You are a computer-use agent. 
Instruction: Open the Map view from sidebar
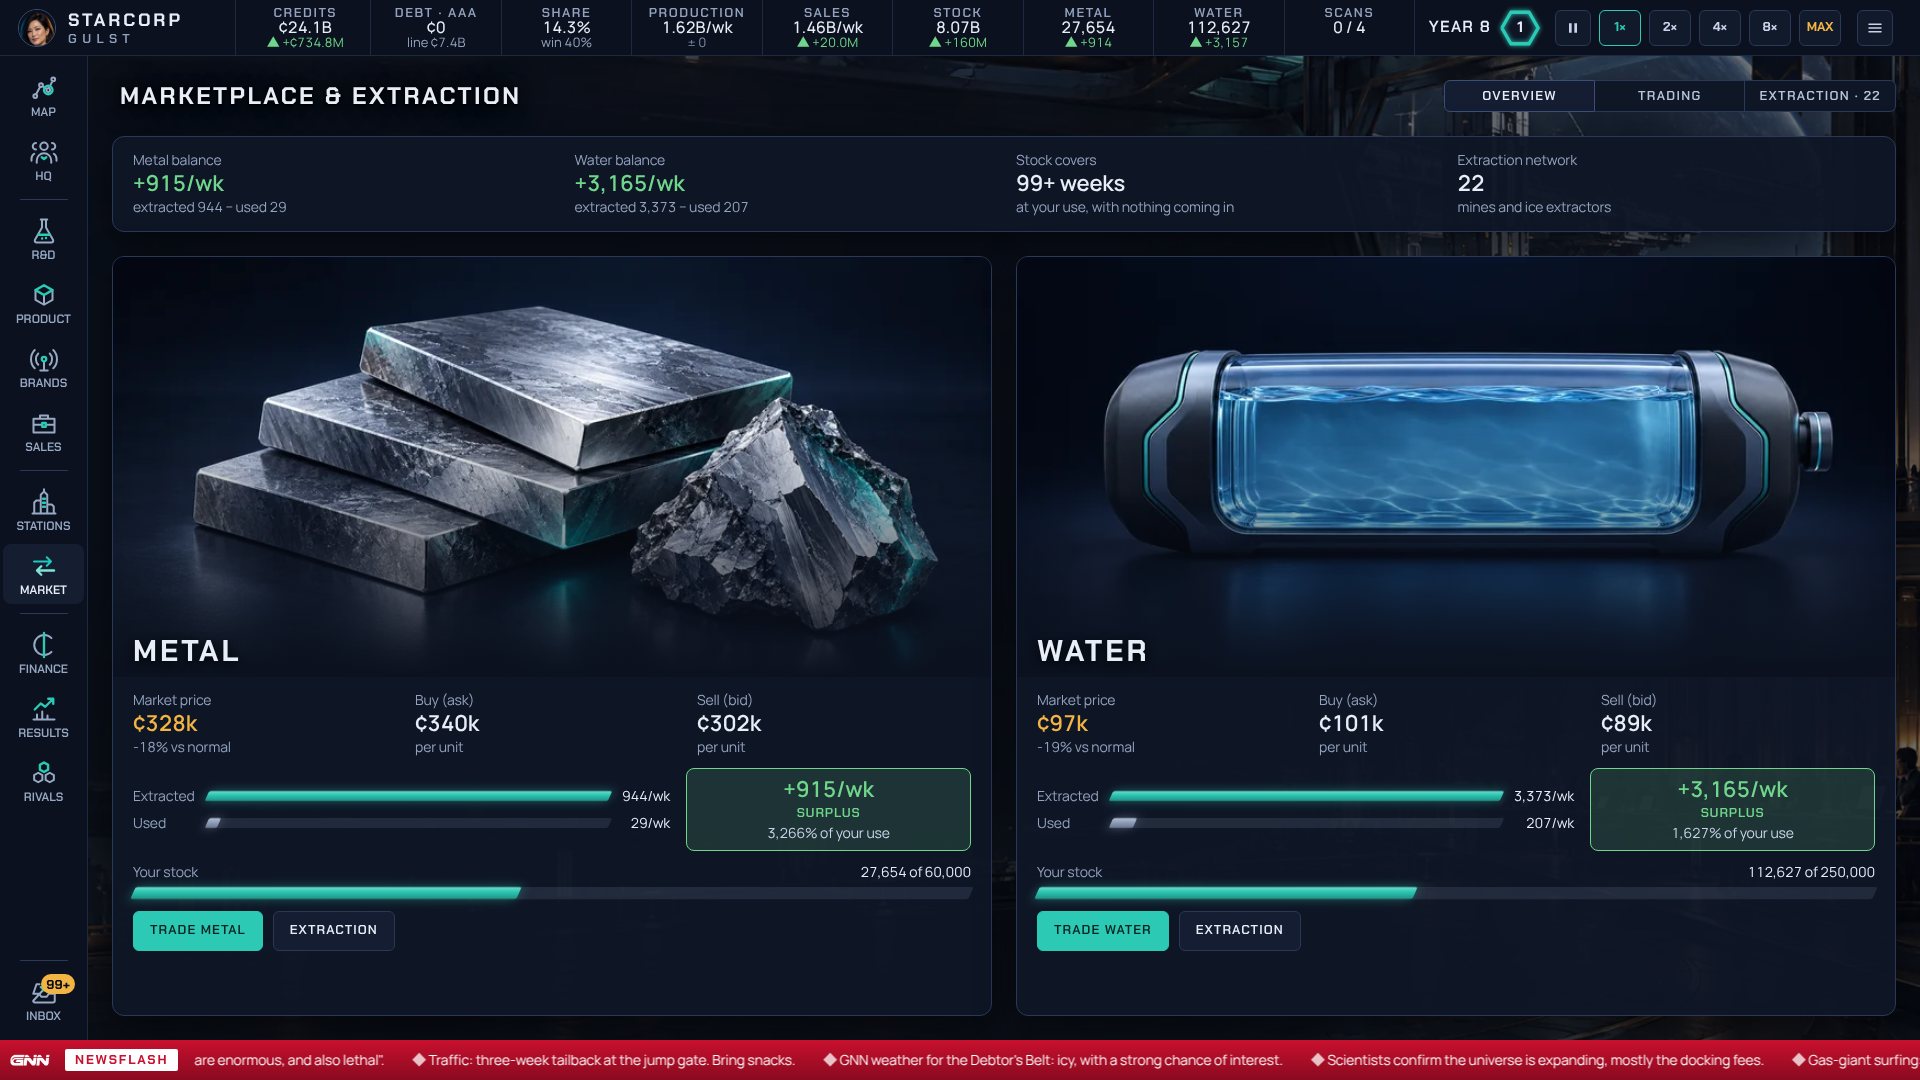(43, 97)
